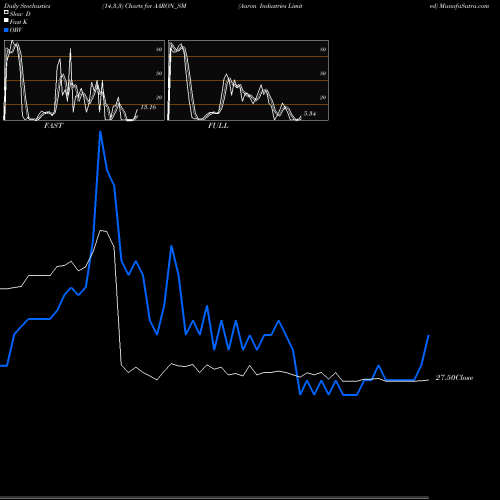The image size is (500, 500).
Task: Click the FAST label under the chart
Action: click(54, 126)
